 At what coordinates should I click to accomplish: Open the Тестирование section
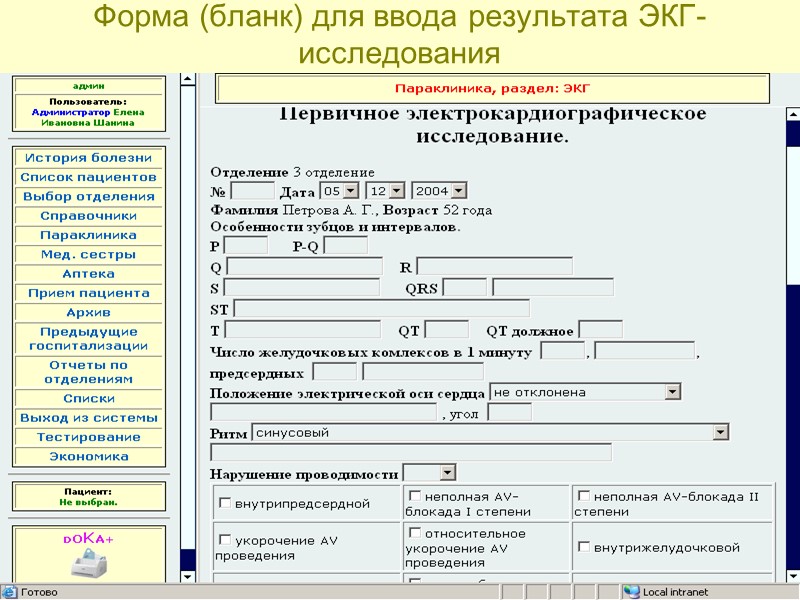pos(89,437)
